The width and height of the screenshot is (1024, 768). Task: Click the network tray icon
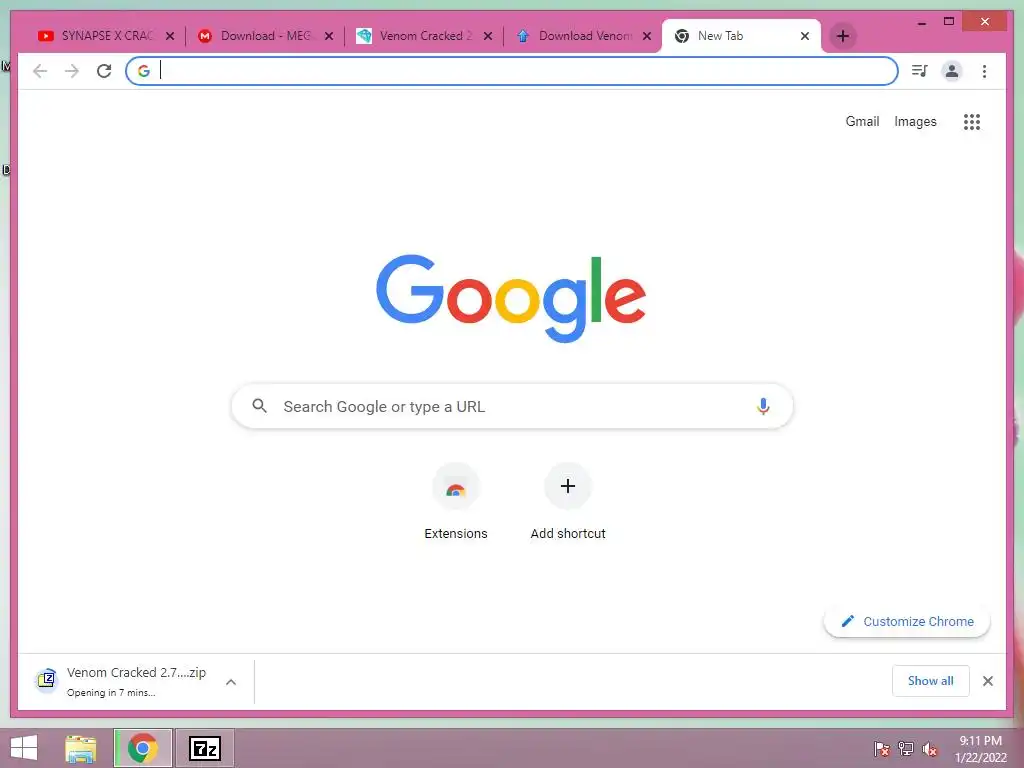(x=906, y=748)
